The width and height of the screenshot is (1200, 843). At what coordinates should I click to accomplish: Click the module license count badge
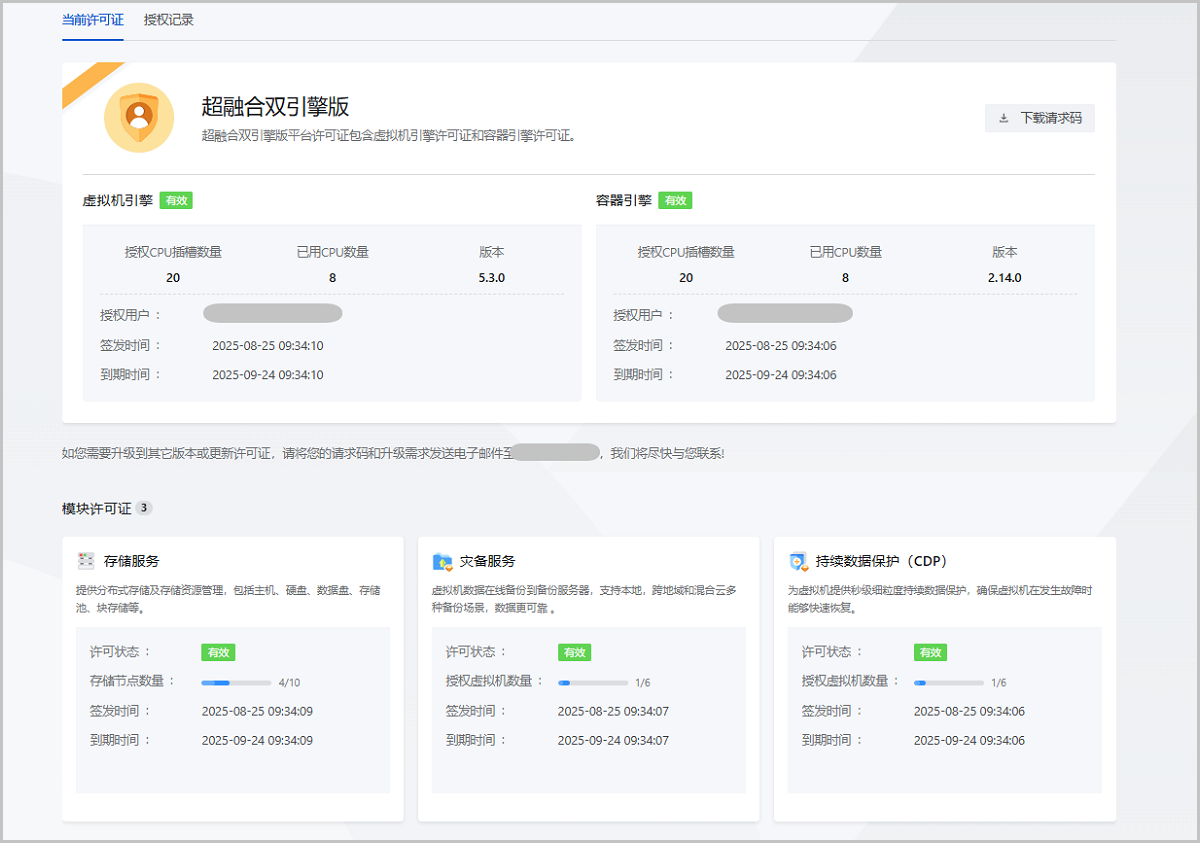pyautogui.click(x=144, y=508)
